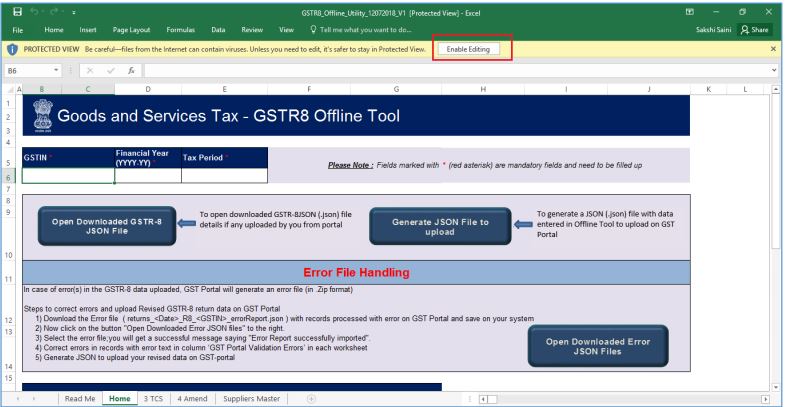Screen dimensions: 787x407
Task: Select column H header
Action: tap(483, 89)
